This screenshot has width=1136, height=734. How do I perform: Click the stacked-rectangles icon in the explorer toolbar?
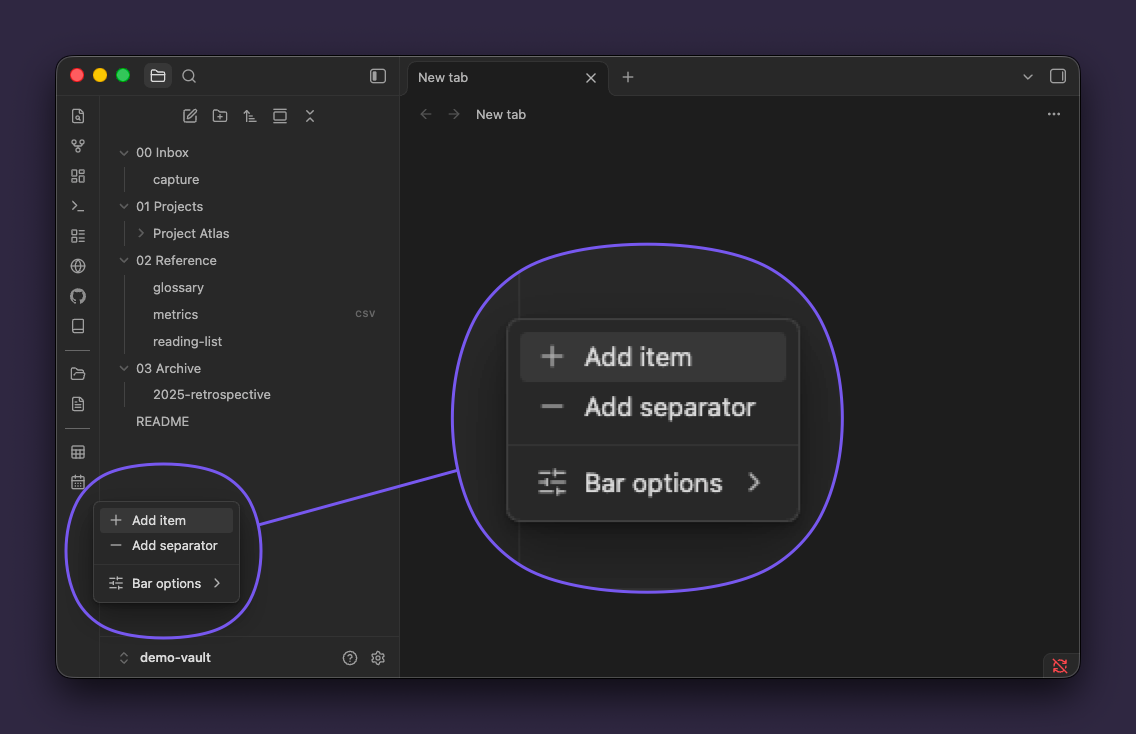(x=280, y=116)
